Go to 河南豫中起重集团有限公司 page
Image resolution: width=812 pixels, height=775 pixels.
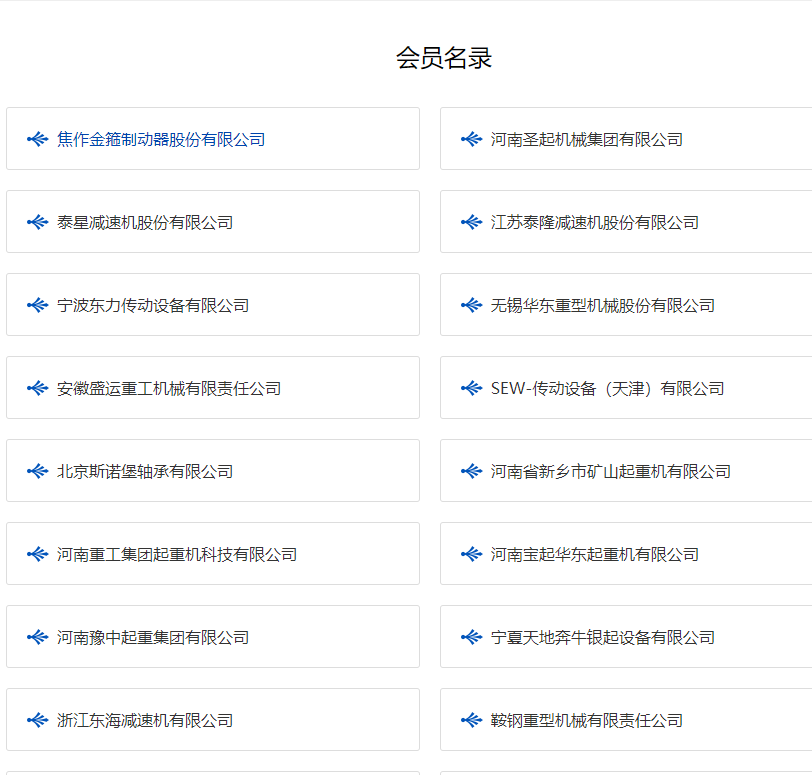pos(153,637)
